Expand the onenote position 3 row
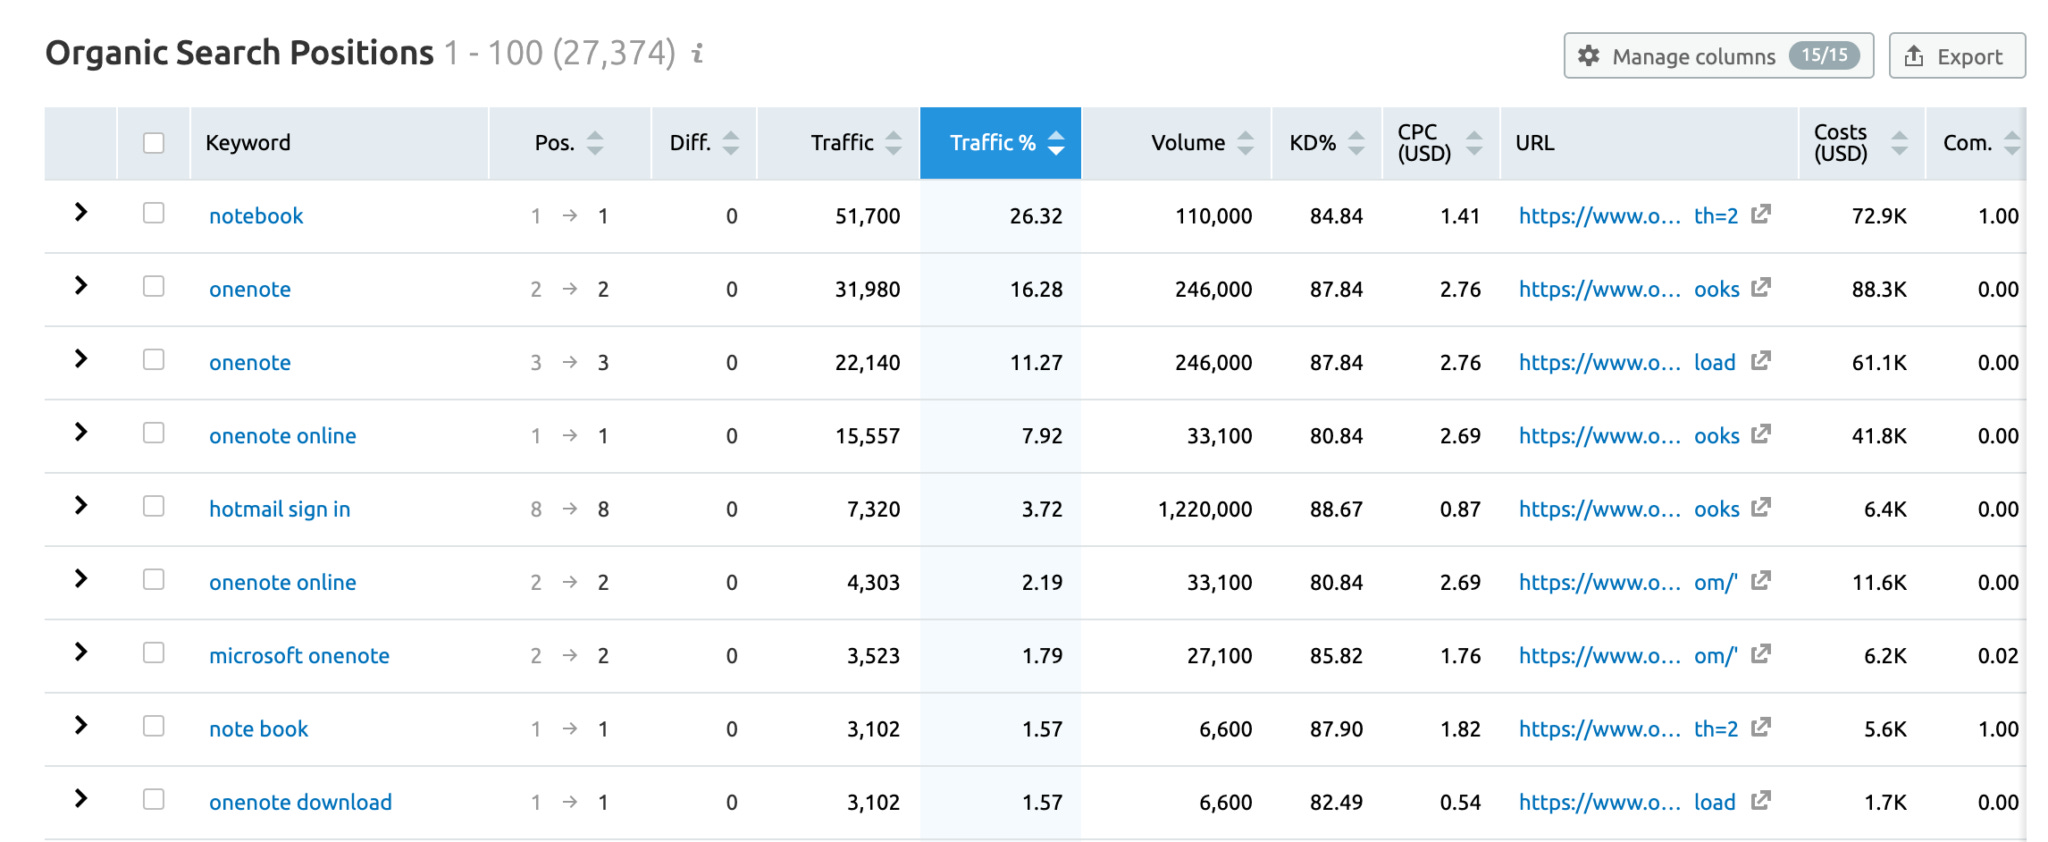Image resolution: width=2048 pixels, height=842 pixels. 81,358
